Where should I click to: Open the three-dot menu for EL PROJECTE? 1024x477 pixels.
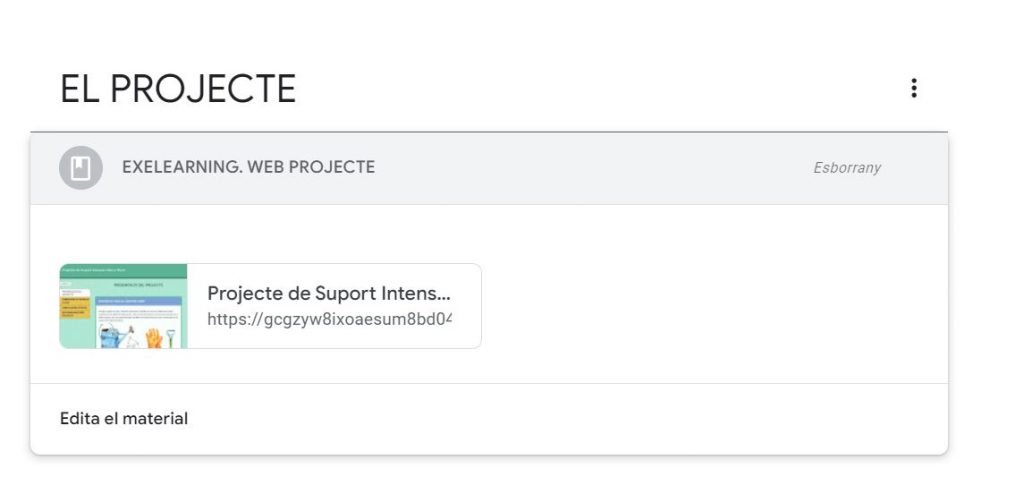(x=913, y=88)
